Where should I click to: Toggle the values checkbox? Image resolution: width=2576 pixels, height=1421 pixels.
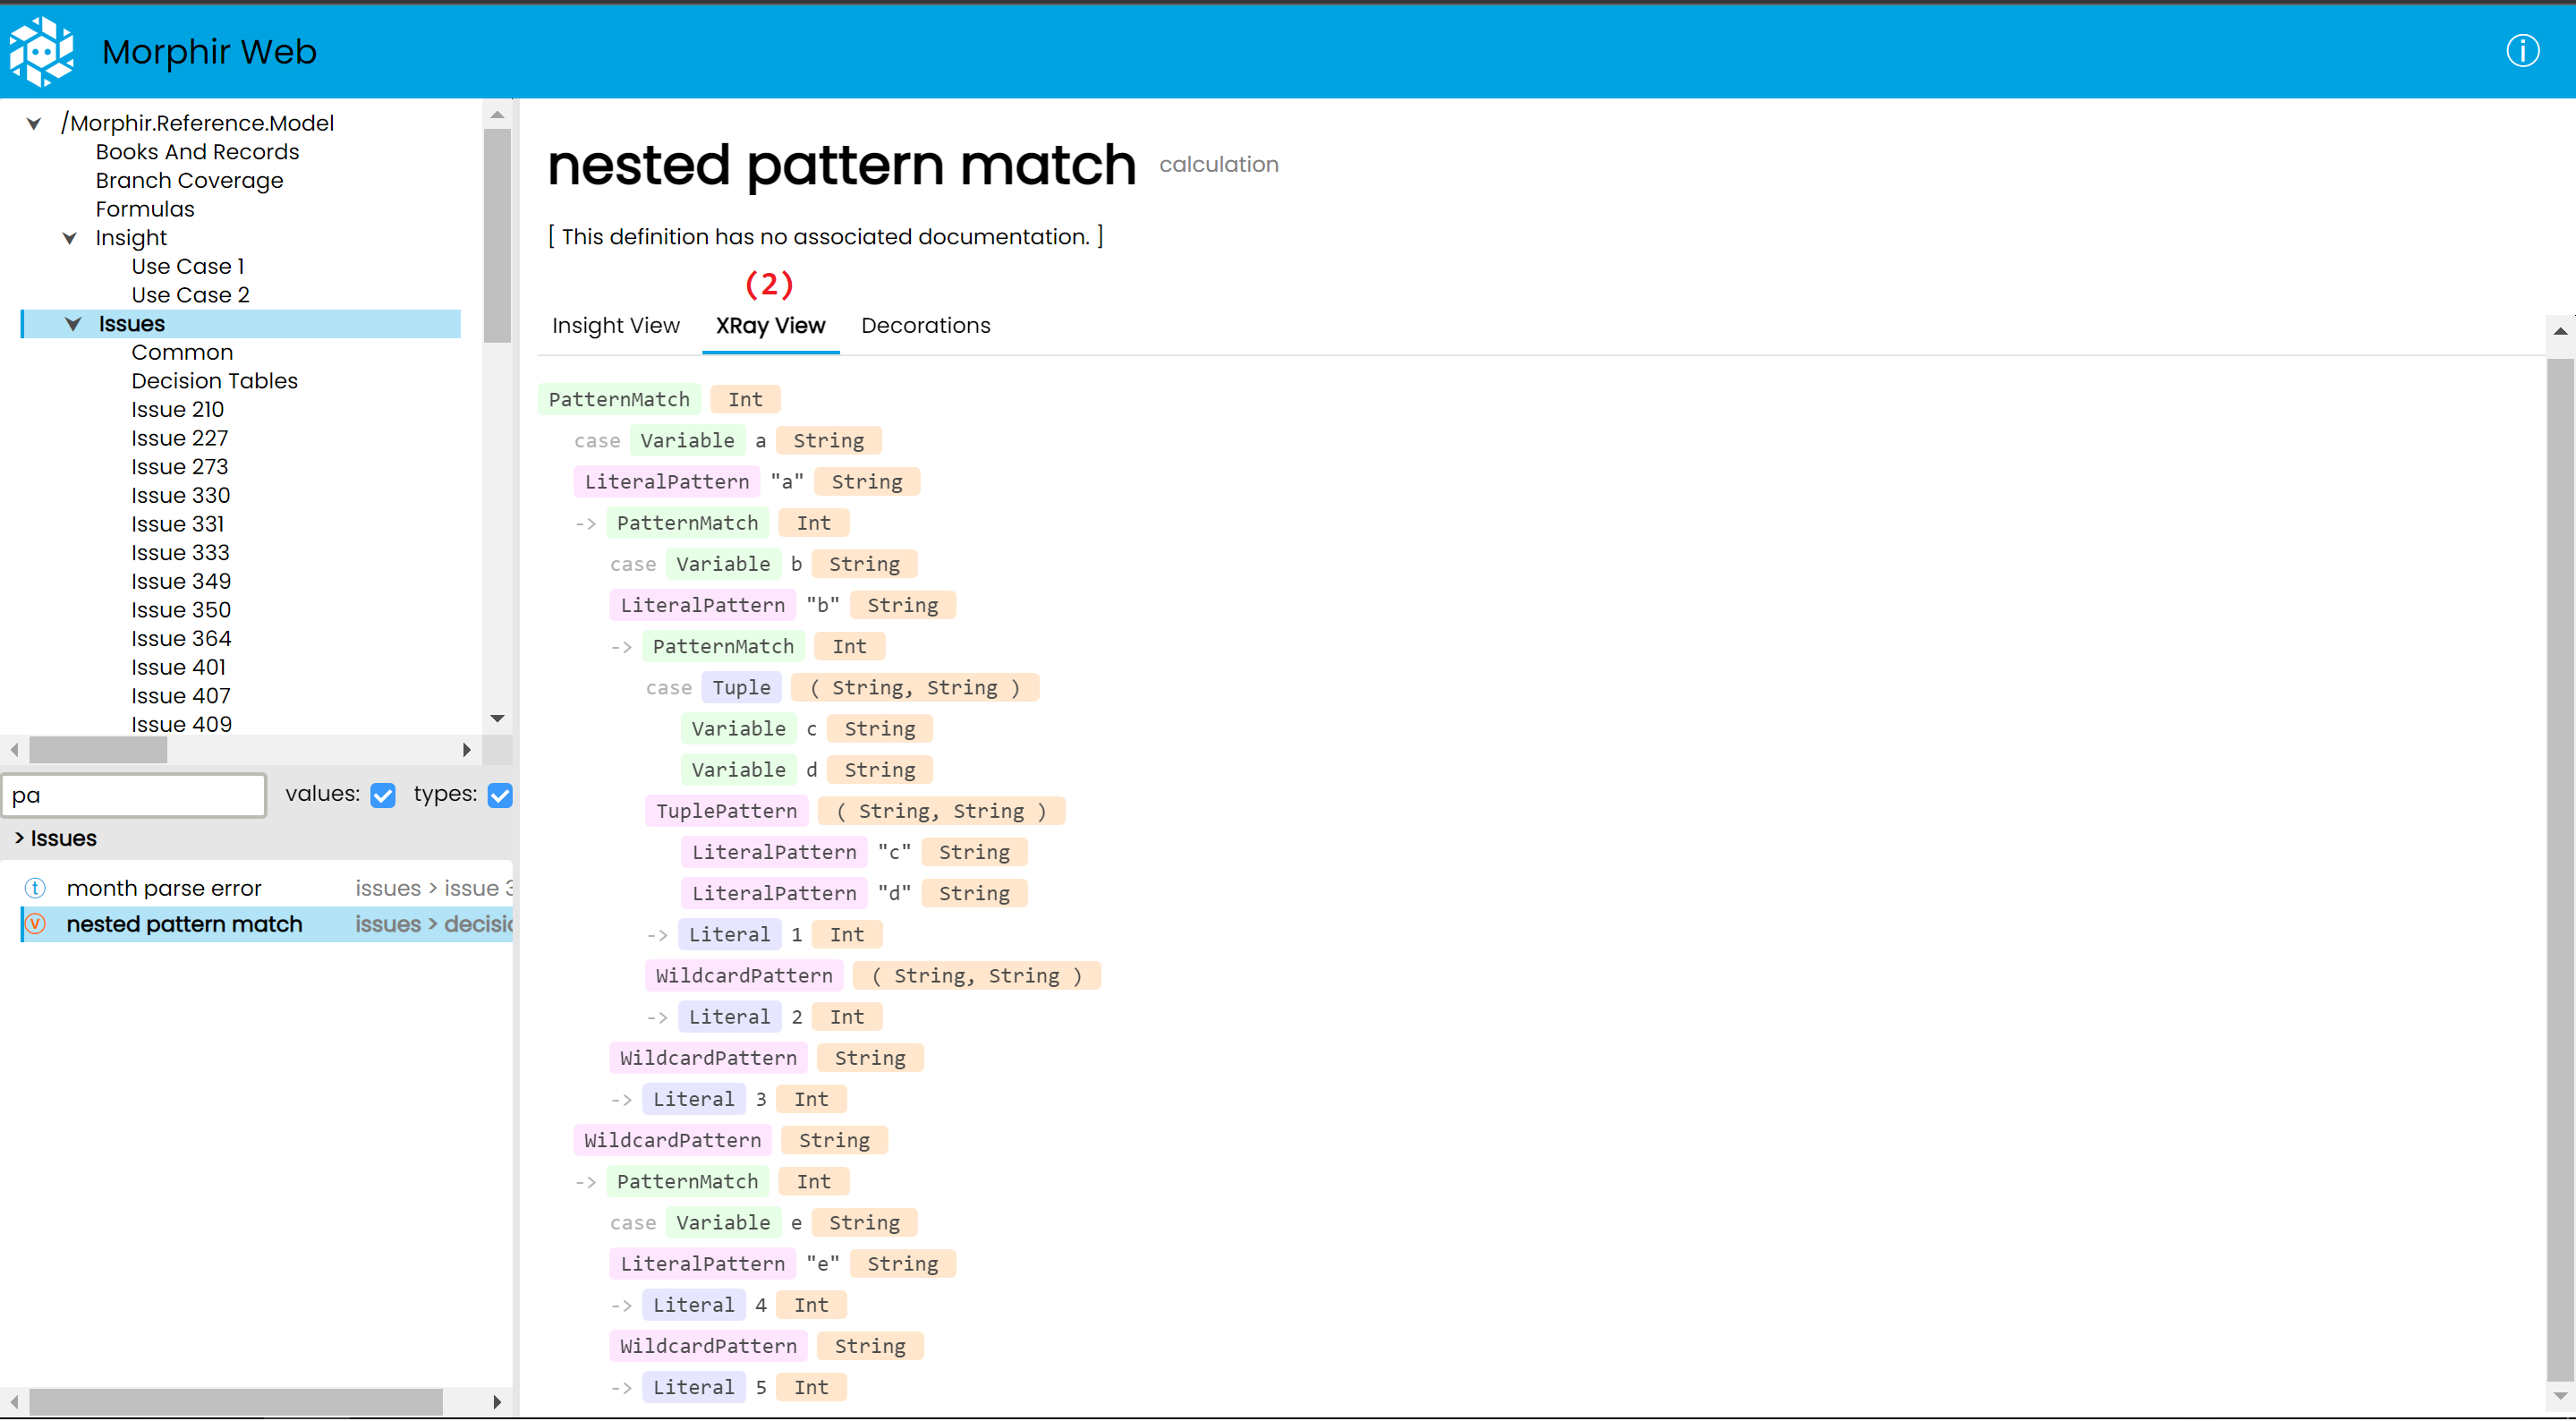pyautogui.click(x=382, y=796)
